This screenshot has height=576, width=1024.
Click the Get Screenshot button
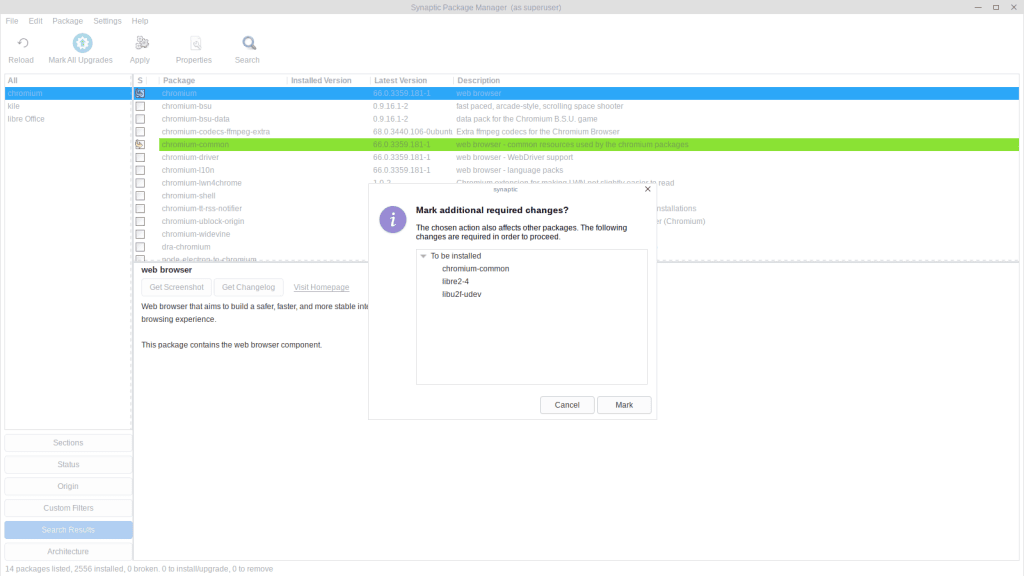tap(176, 287)
